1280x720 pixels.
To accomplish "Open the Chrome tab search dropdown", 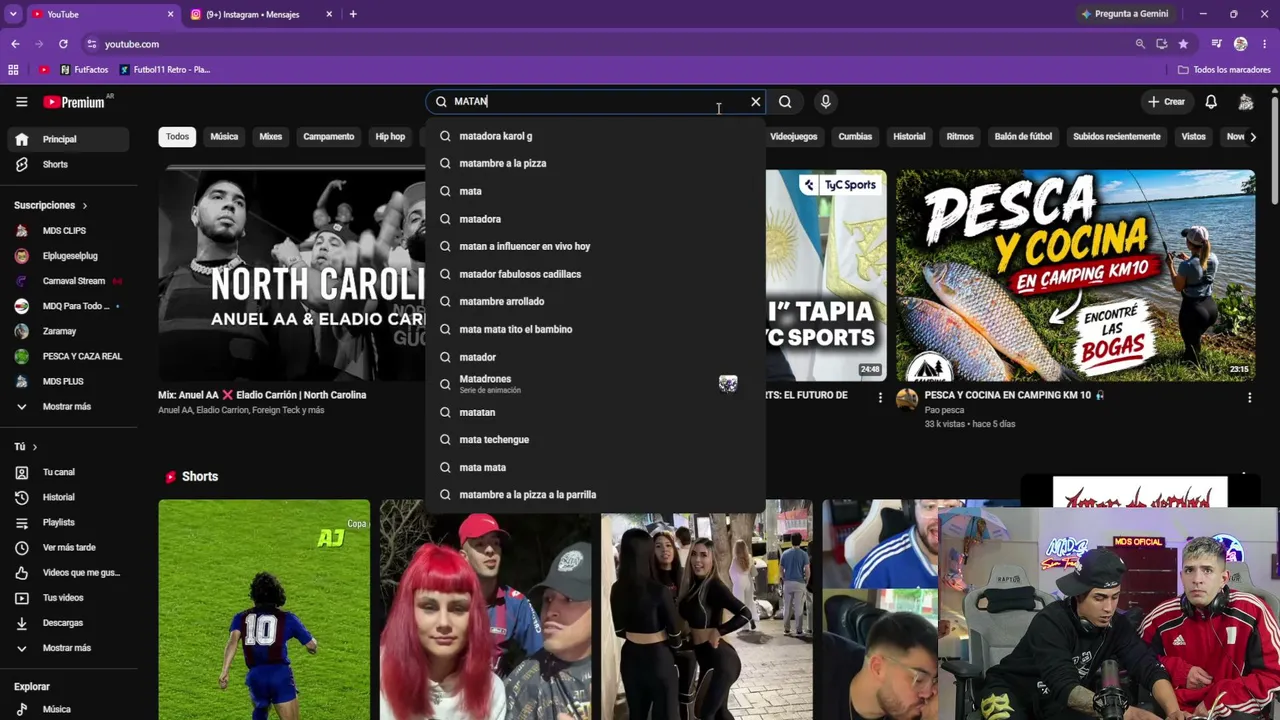I will 13,14.
